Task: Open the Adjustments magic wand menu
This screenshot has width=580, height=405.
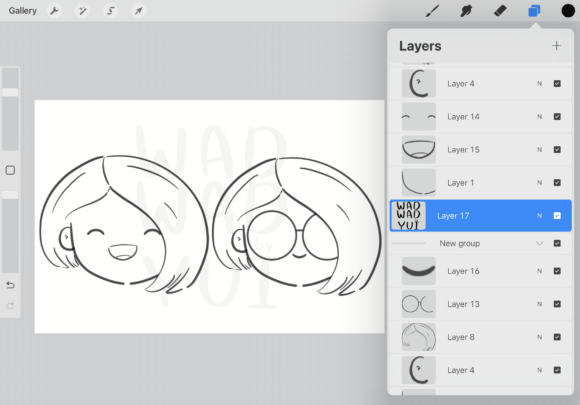Action: (x=82, y=11)
